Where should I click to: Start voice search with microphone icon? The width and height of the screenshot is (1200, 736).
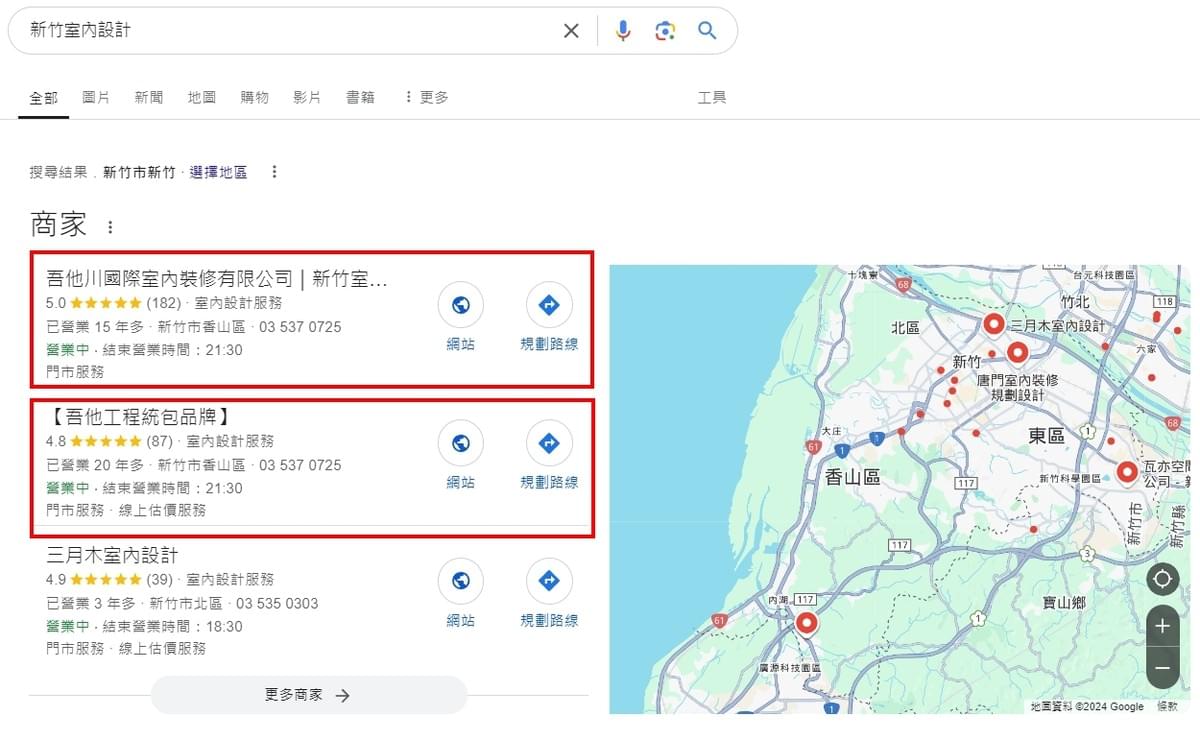pos(623,31)
